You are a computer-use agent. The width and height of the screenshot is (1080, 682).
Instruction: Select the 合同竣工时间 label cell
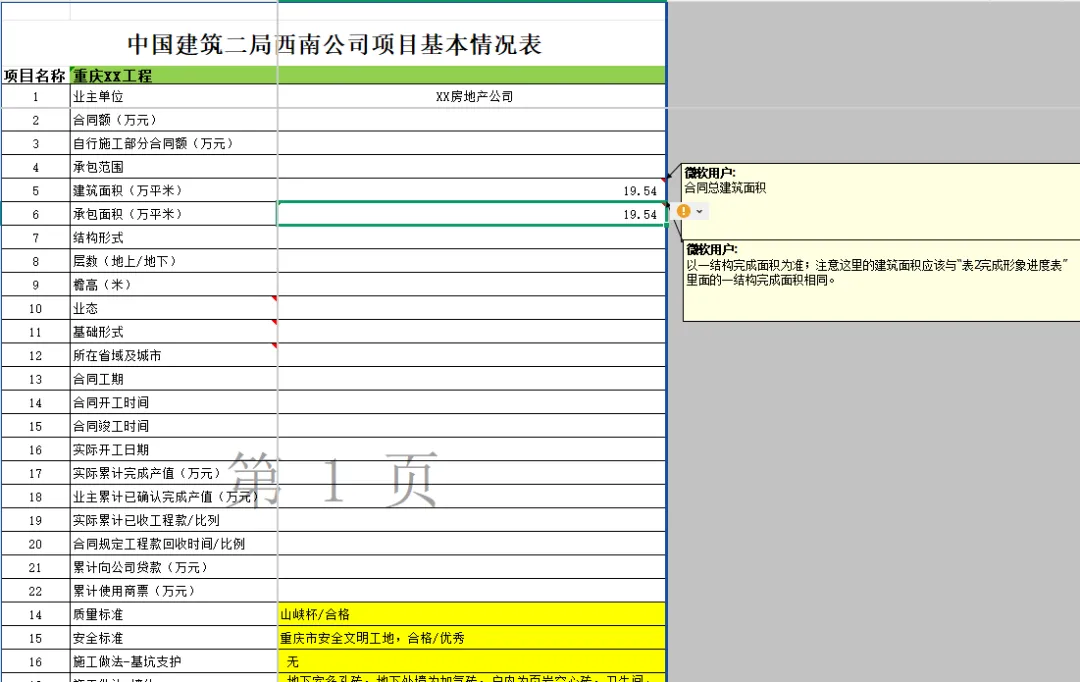[174, 426]
